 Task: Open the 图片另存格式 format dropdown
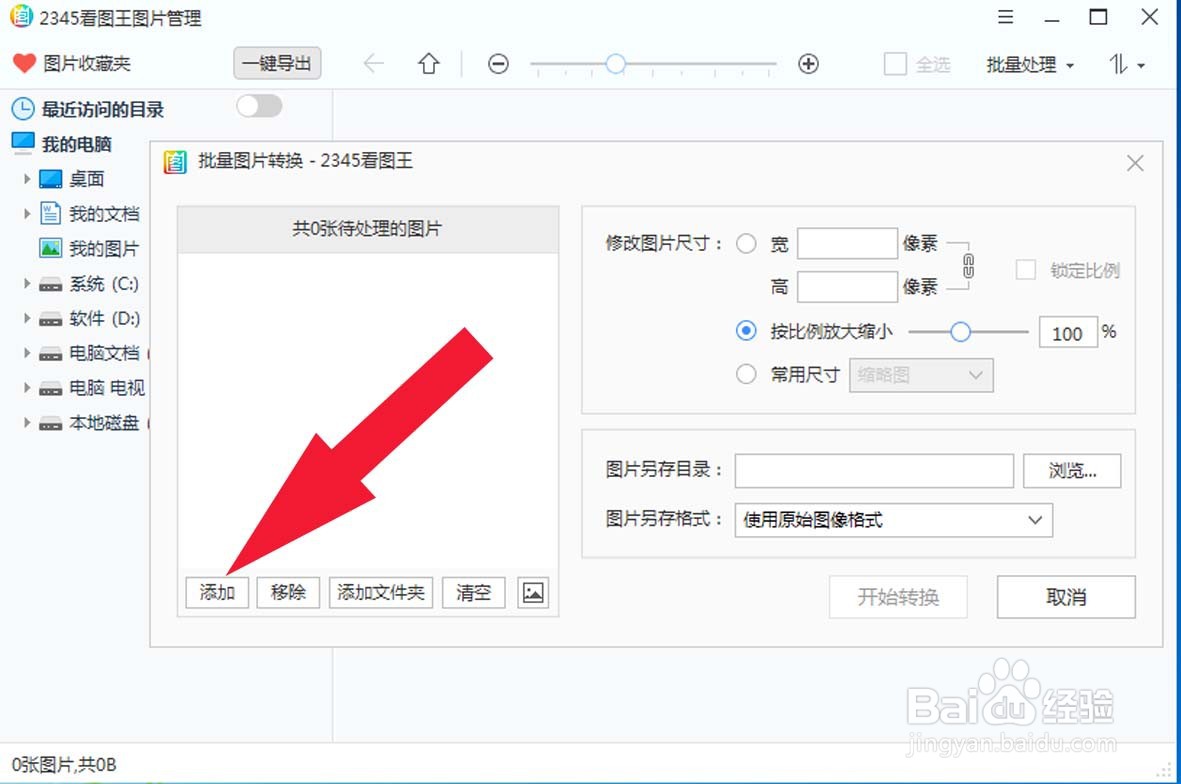tap(893, 520)
